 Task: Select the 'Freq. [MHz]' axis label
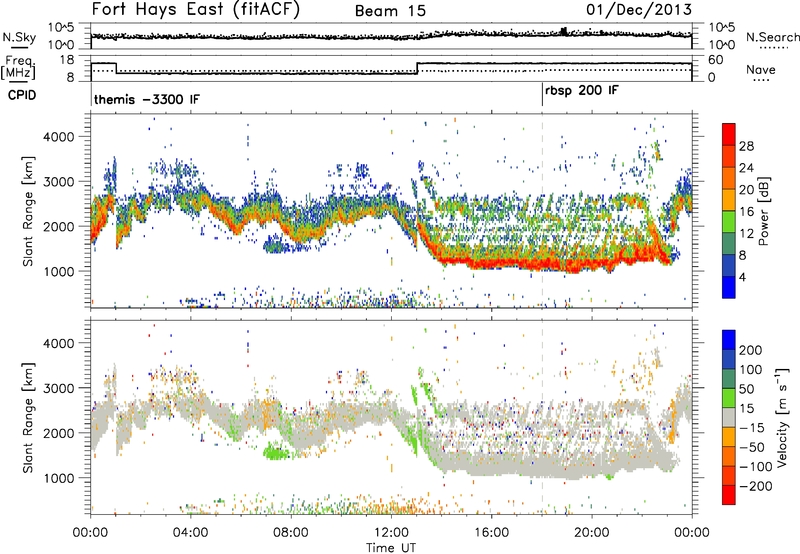coord(18,68)
